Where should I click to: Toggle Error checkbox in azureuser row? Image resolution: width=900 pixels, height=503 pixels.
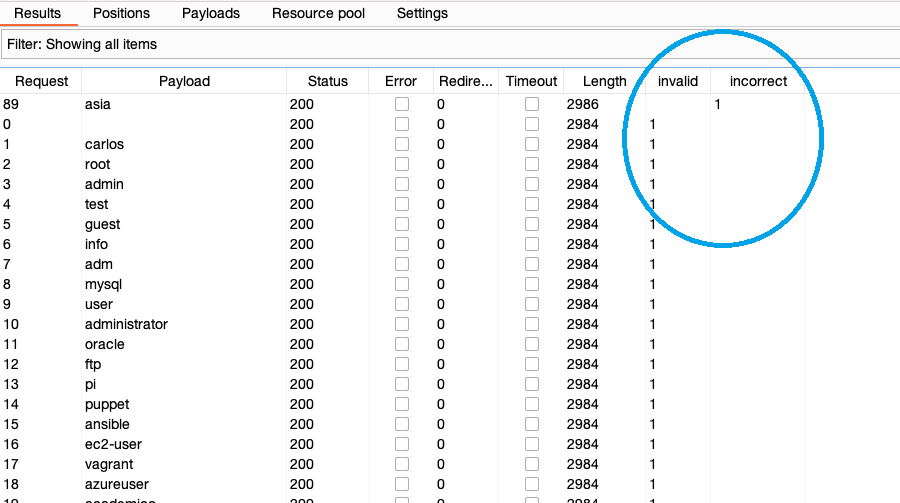[x=402, y=484]
